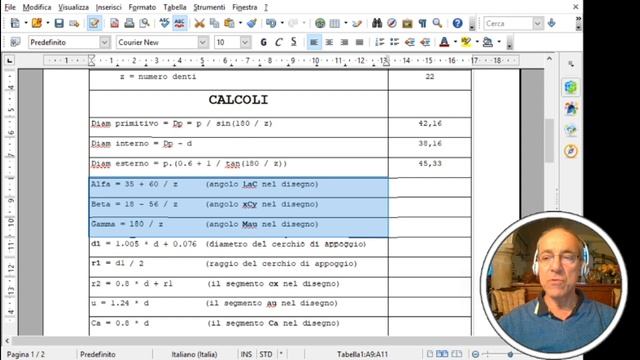
Task: Toggle bulleted list
Action: pyautogui.click(x=394, y=42)
